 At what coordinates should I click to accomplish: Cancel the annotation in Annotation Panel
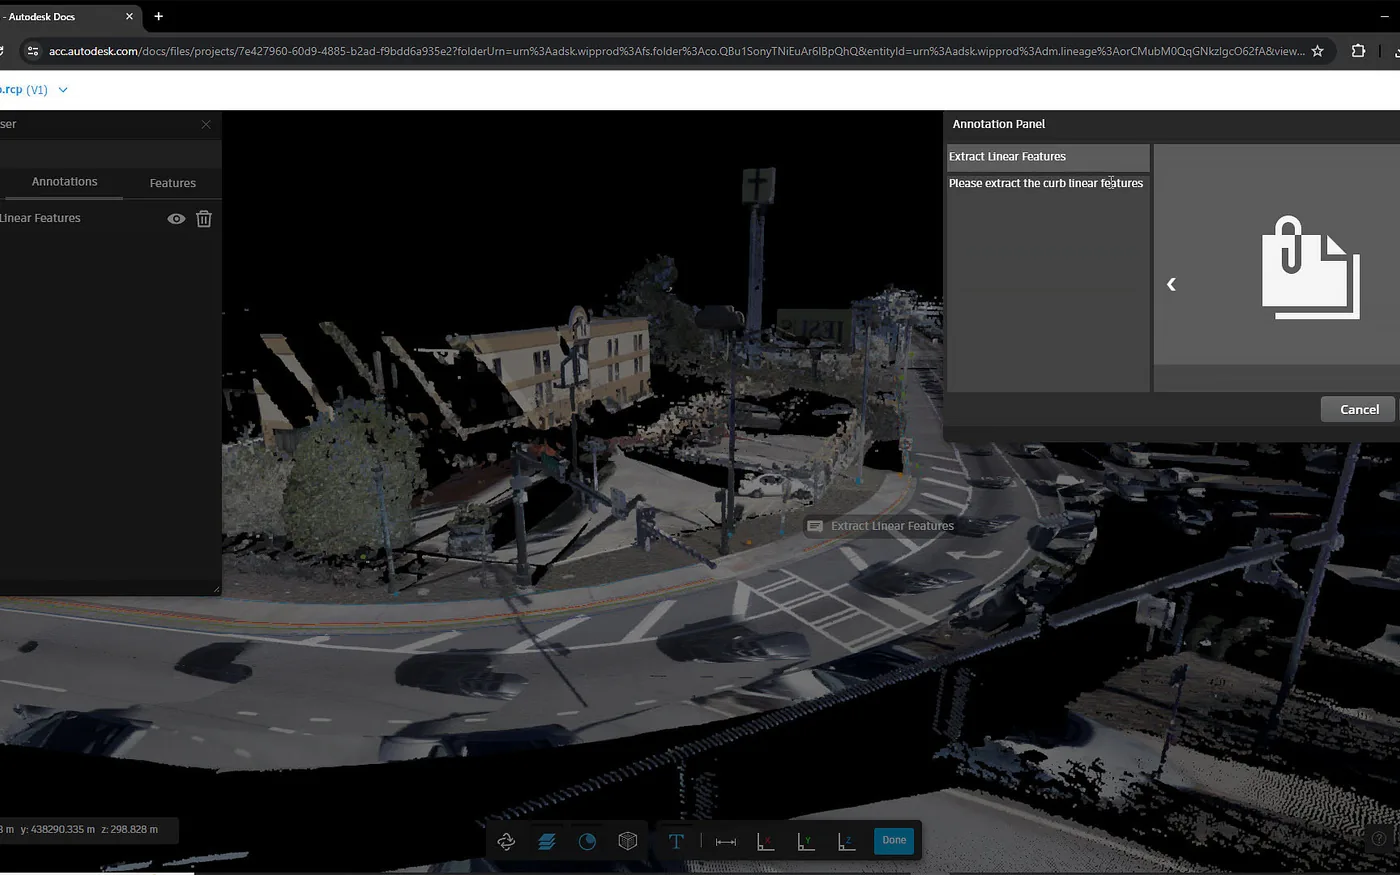point(1359,409)
